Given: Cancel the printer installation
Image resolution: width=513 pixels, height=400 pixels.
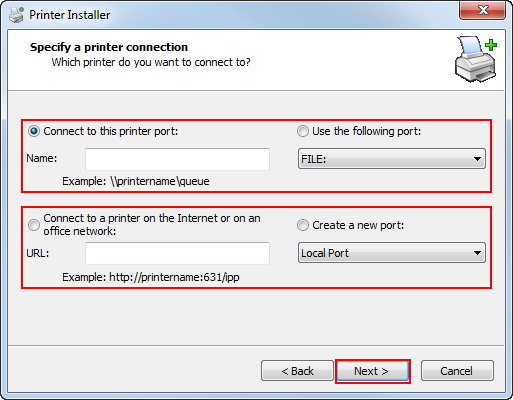Looking at the screenshot, I should point(457,371).
